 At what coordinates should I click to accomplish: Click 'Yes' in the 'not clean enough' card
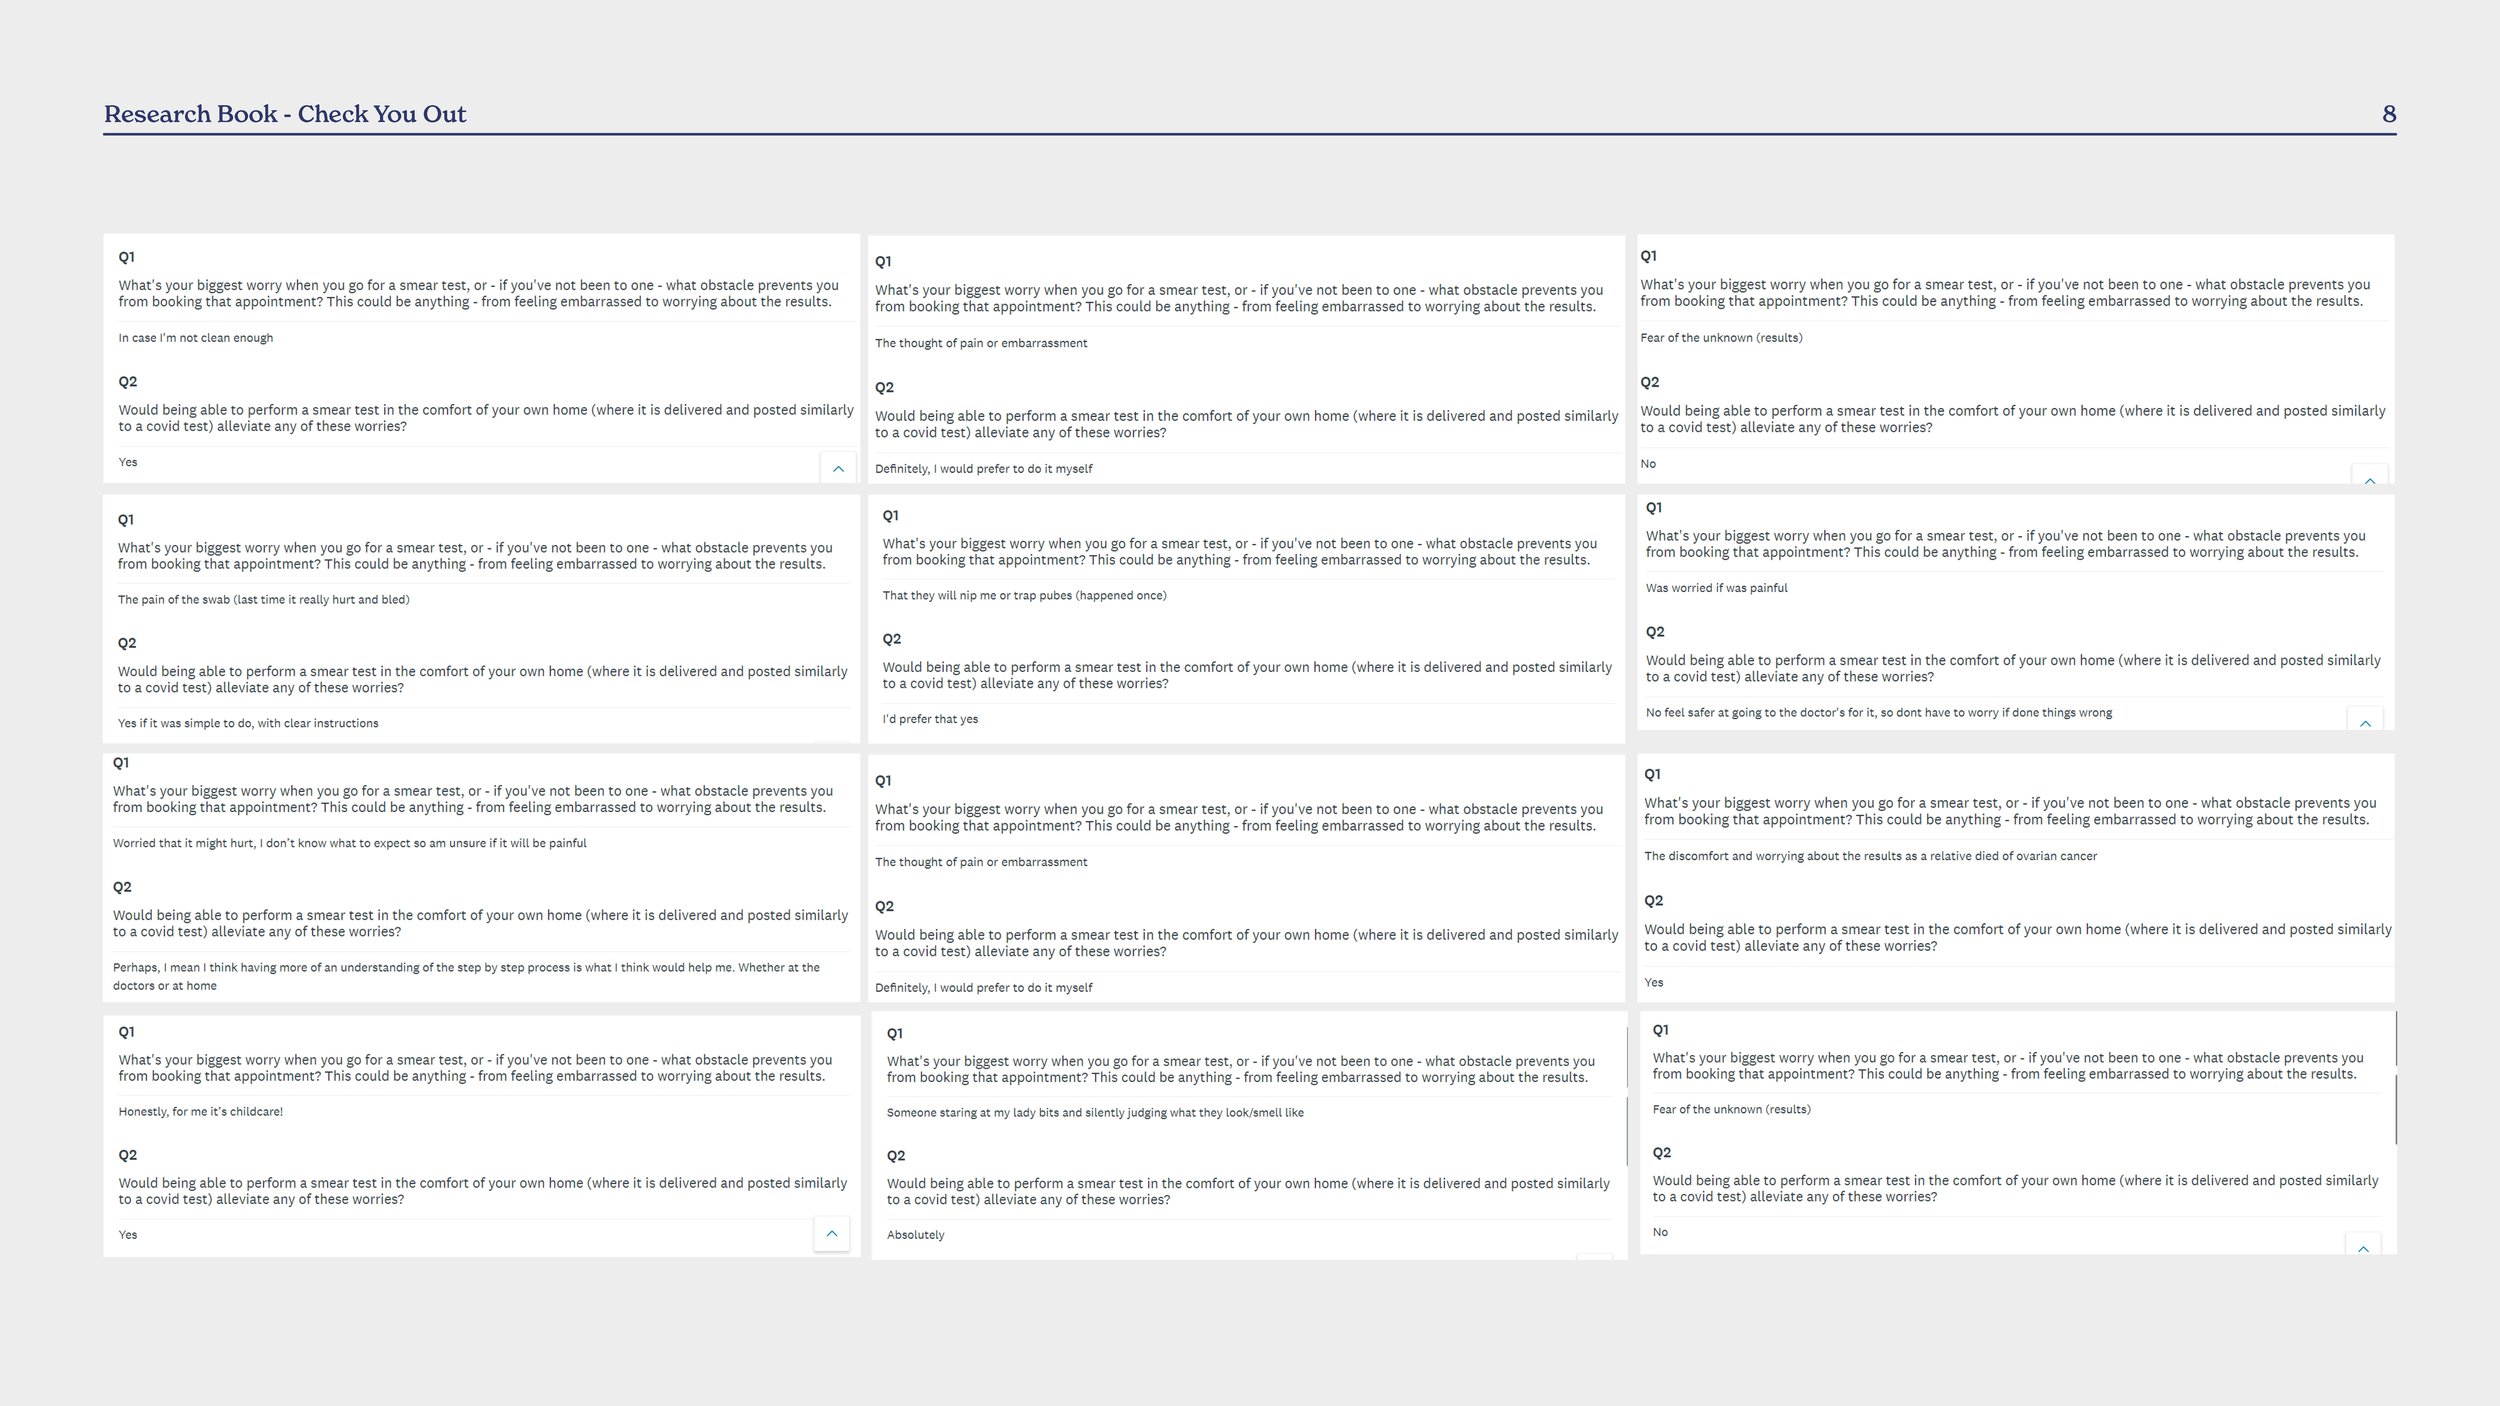[128, 462]
